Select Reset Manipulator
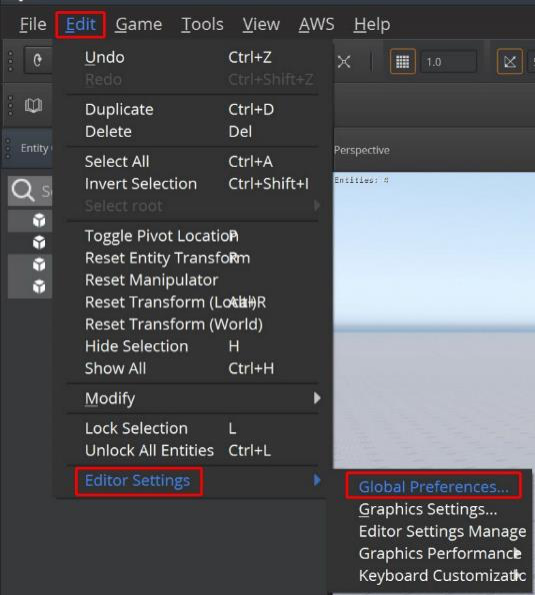The image size is (535, 595). click(x=194, y=280)
